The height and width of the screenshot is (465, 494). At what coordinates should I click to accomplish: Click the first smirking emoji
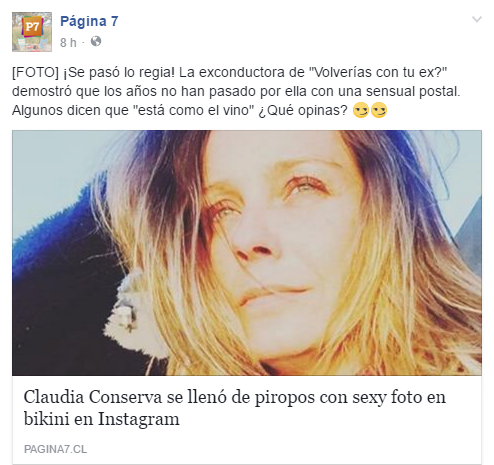[361, 110]
